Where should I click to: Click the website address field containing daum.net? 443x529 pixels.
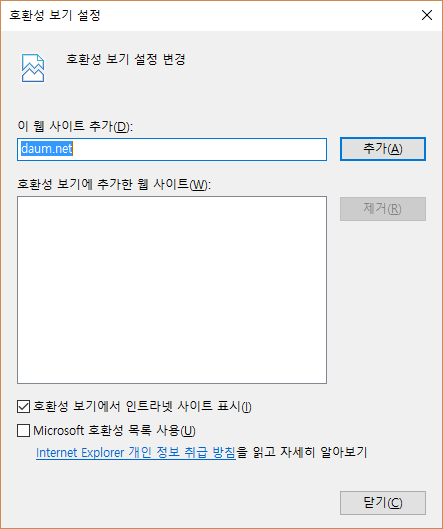tap(172, 149)
